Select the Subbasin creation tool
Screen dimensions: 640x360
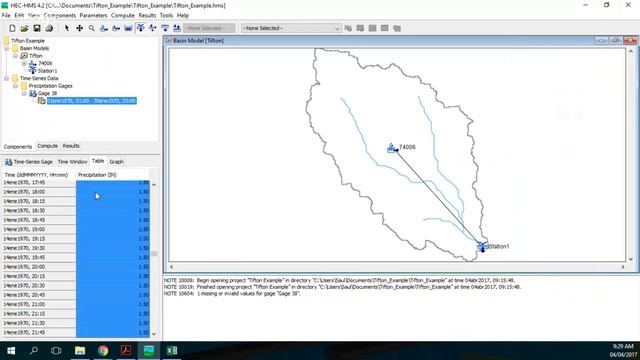pos(104,28)
